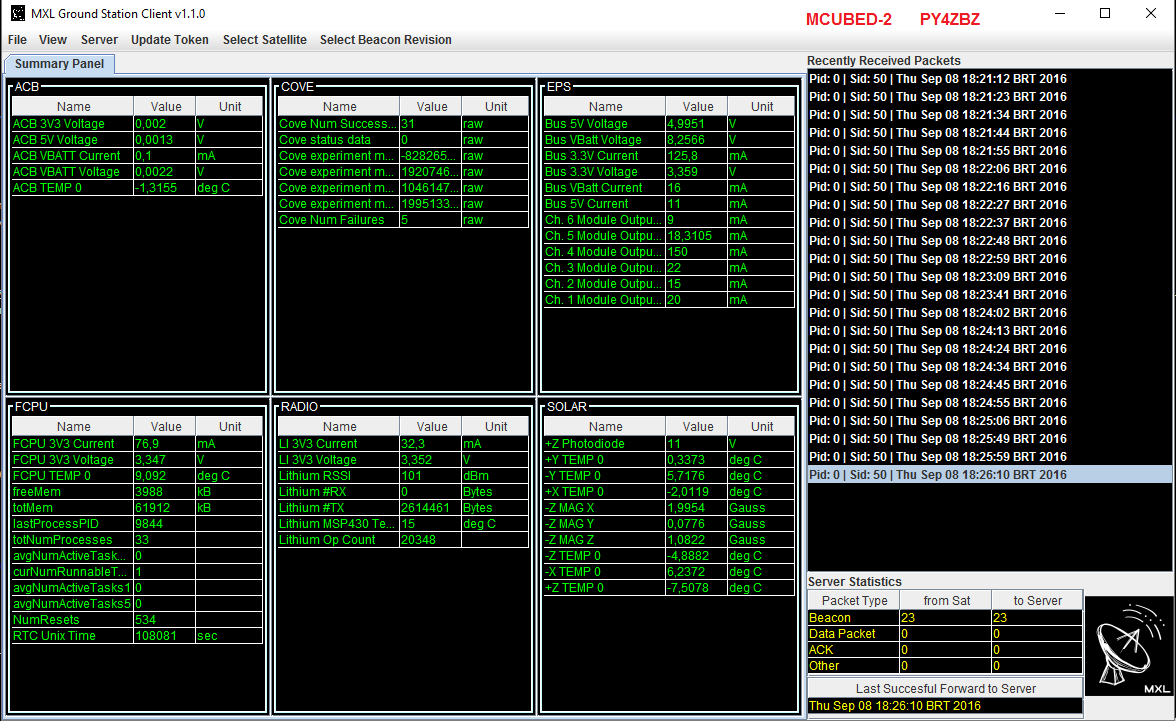Select the packet received at 18:23:41
This screenshot has height=721, width=1176.
coord(937,295)
